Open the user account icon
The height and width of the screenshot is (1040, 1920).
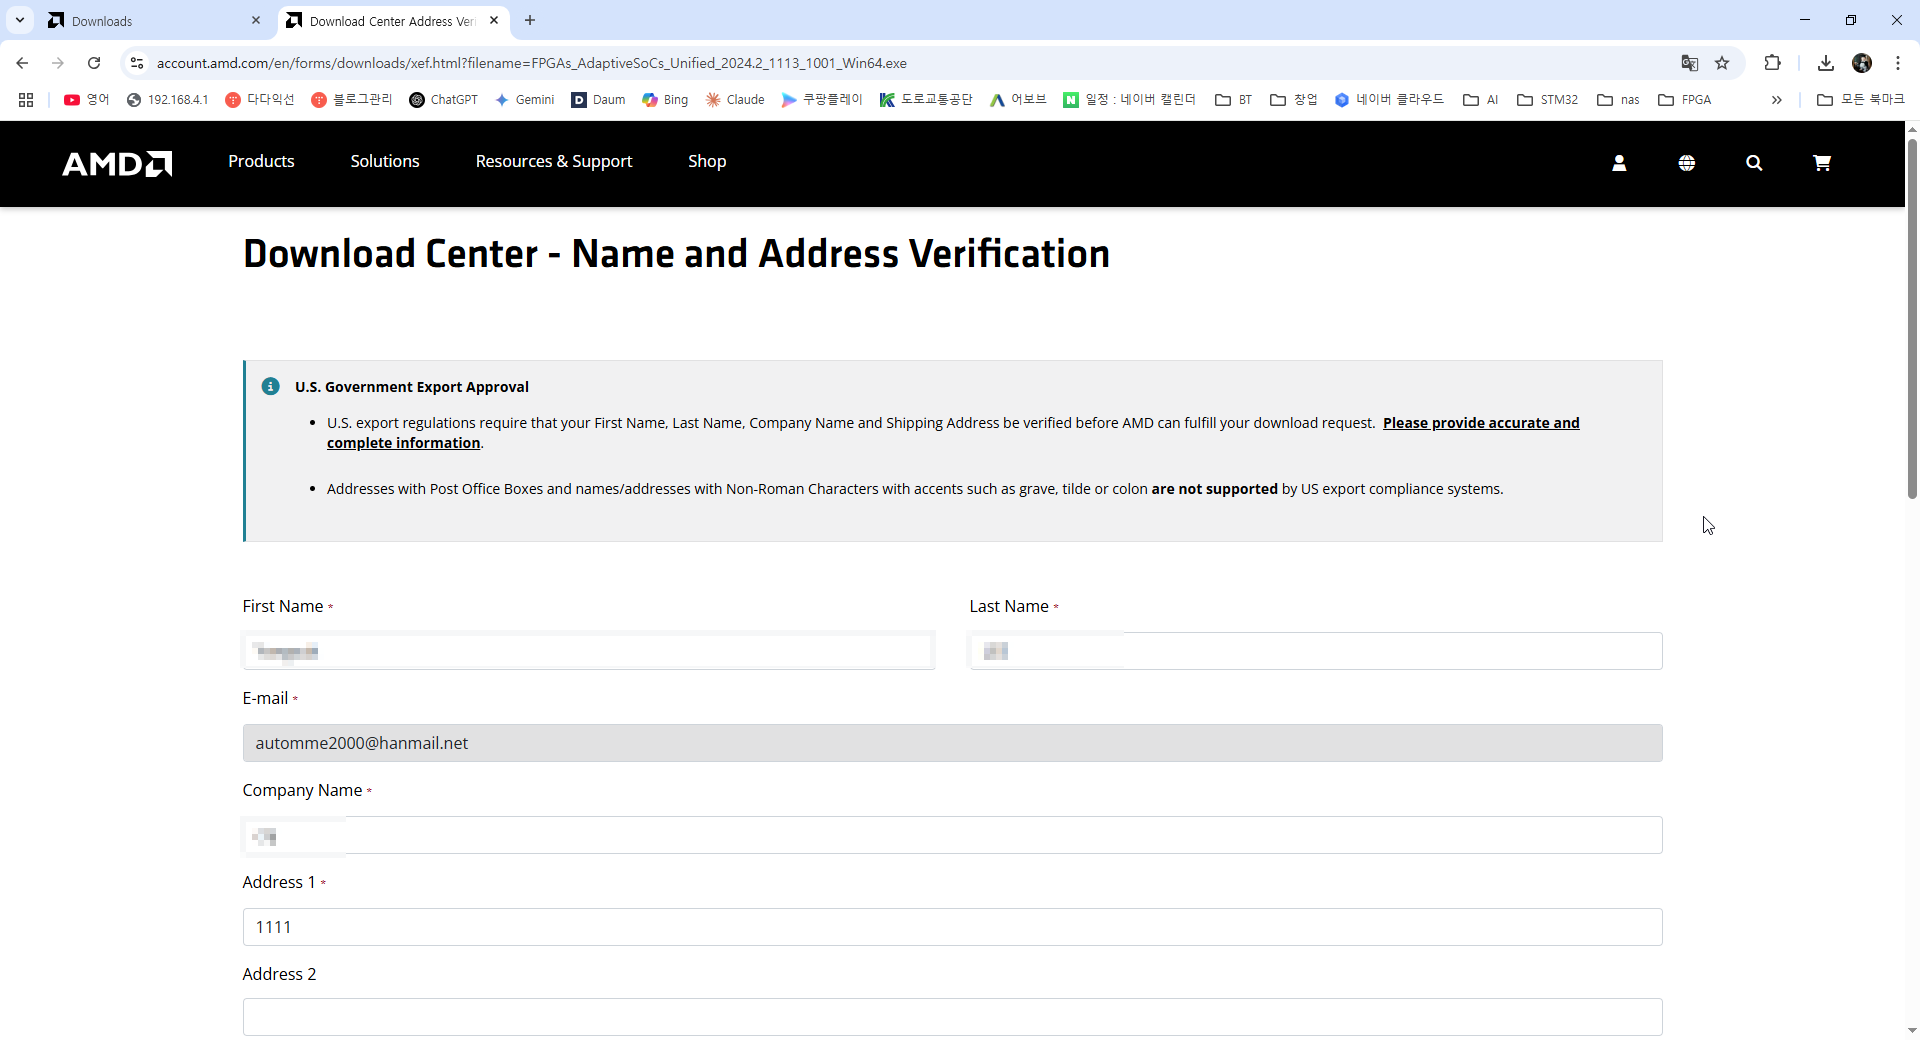(1619, 163)
